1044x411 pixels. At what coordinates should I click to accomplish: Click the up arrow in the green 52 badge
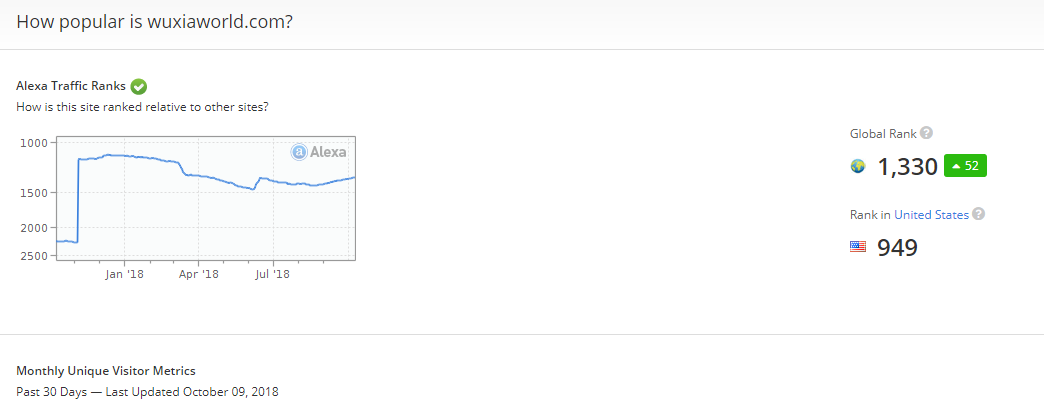tap(956, 166)
